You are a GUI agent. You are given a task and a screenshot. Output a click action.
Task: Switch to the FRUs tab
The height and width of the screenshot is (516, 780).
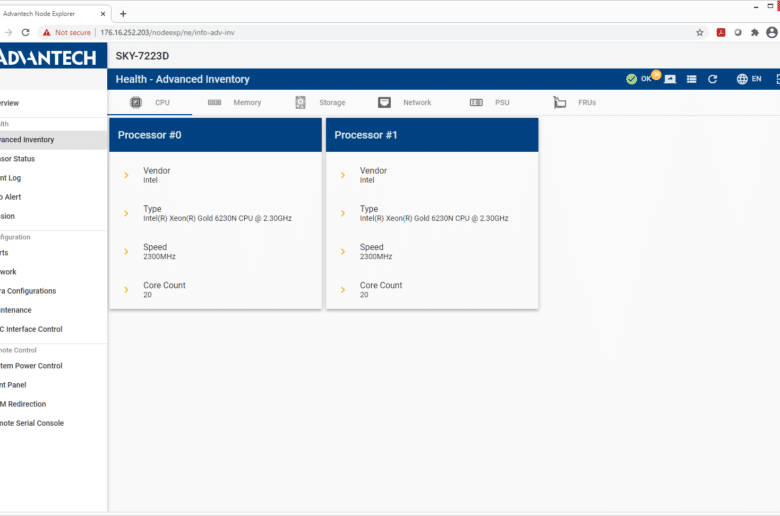click(575, 103)
